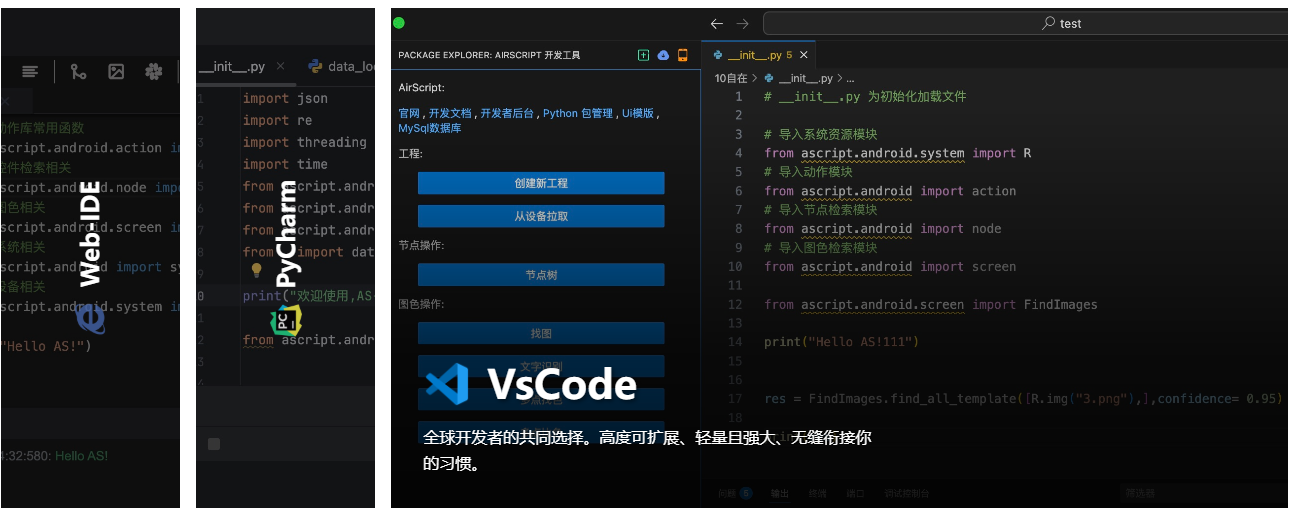Go forward with the right arrow in VsCode
This screenshot has width=1290, height=512.
[x=742, y=23]
